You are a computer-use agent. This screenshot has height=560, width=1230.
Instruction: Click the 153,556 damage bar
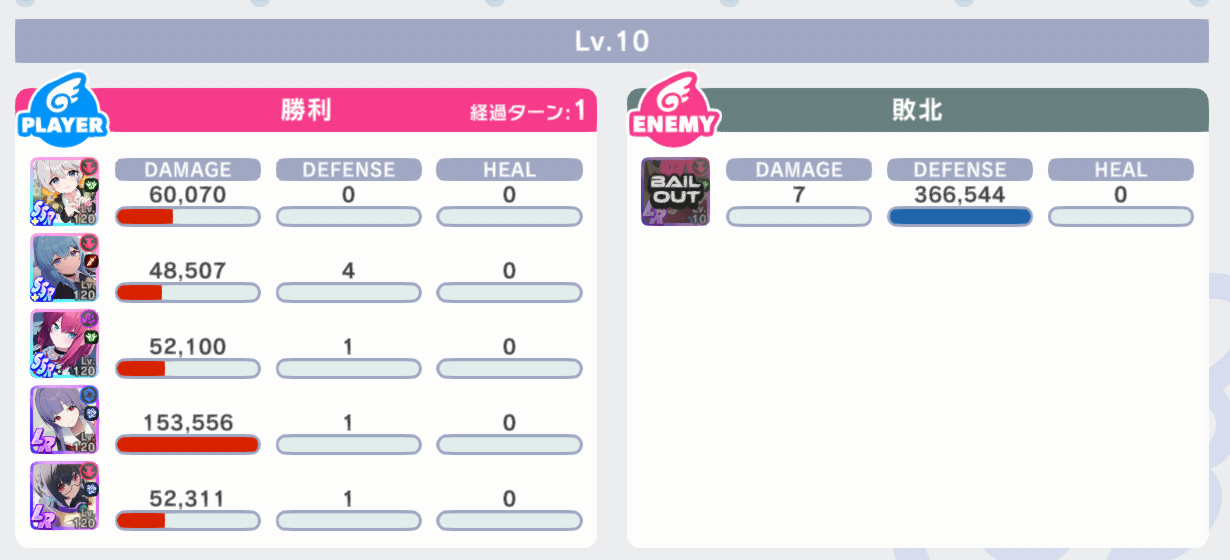point(188,444)
